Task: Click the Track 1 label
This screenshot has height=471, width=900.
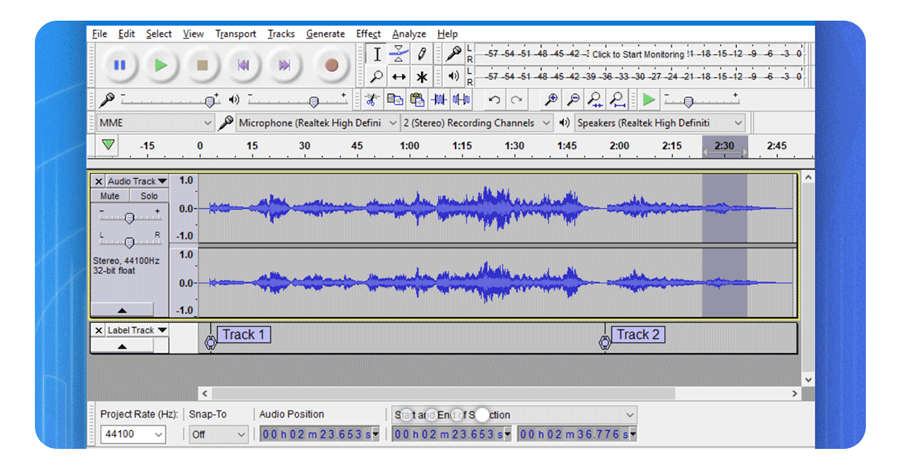Action: point(243,334)
